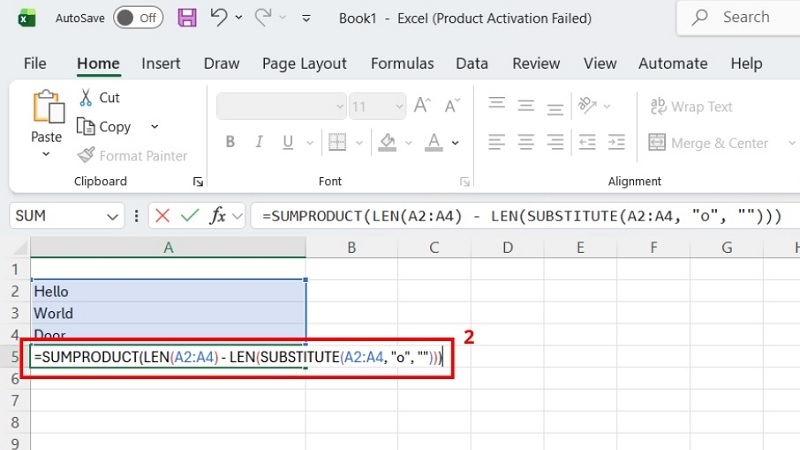
Task: Redo the last undone action
Action: (x=263, y=18)
